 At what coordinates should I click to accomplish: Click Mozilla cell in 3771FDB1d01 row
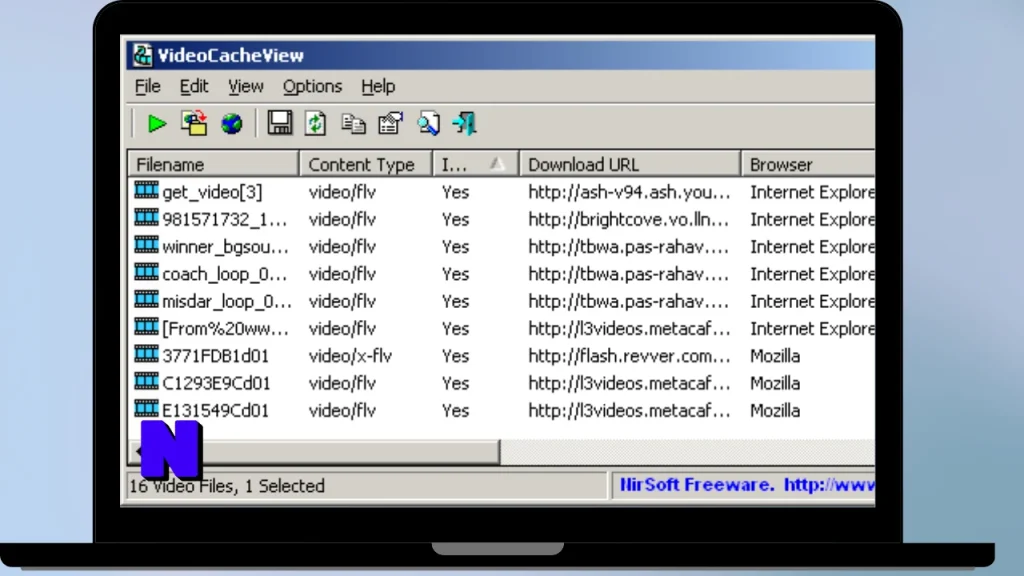(775, 356)
